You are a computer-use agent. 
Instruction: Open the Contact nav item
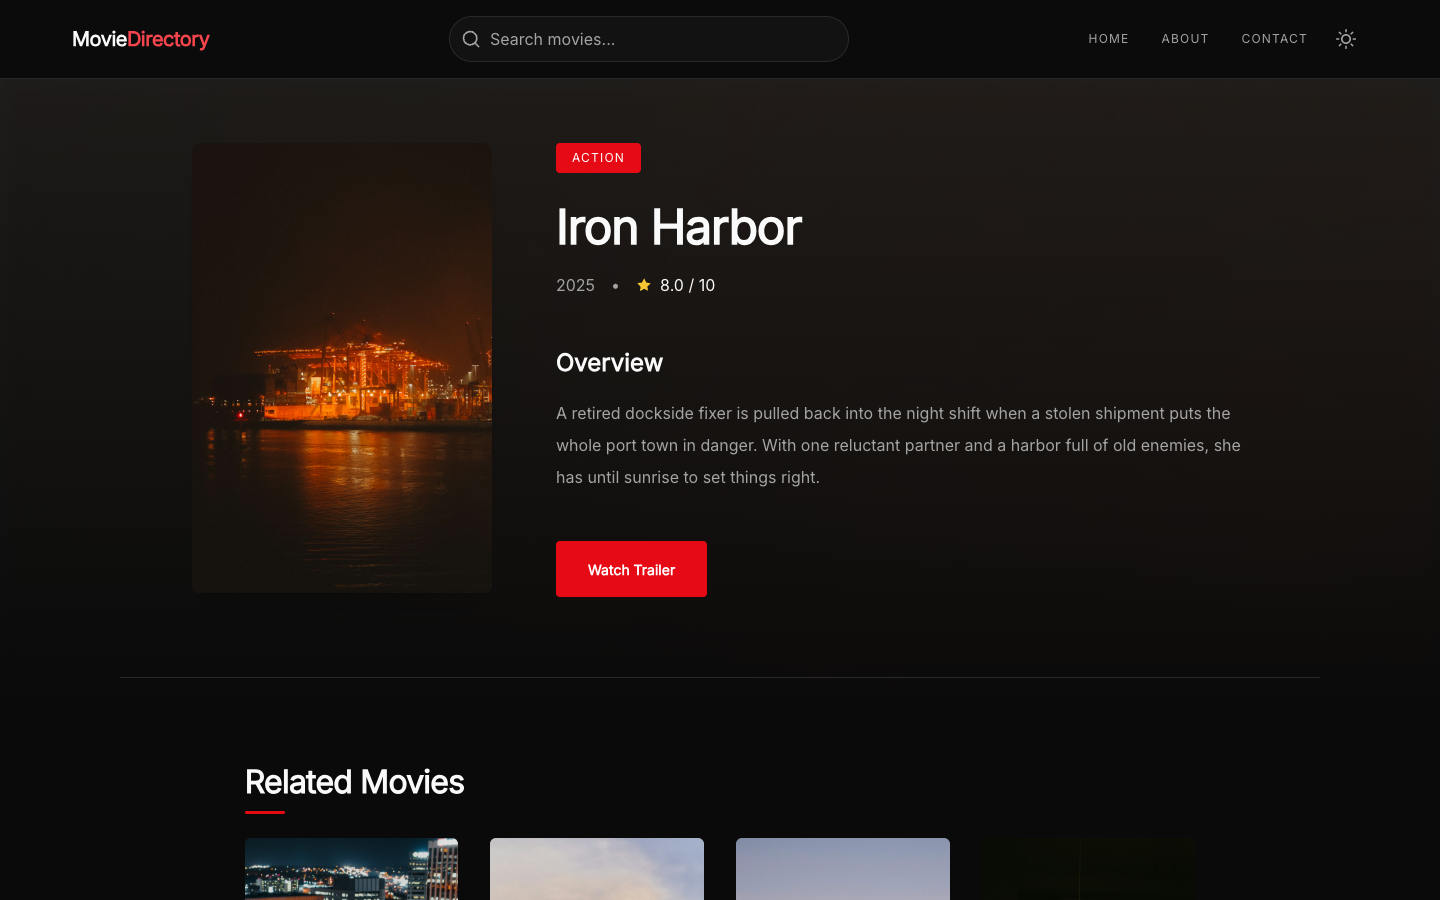click(x=1274, y=39)
